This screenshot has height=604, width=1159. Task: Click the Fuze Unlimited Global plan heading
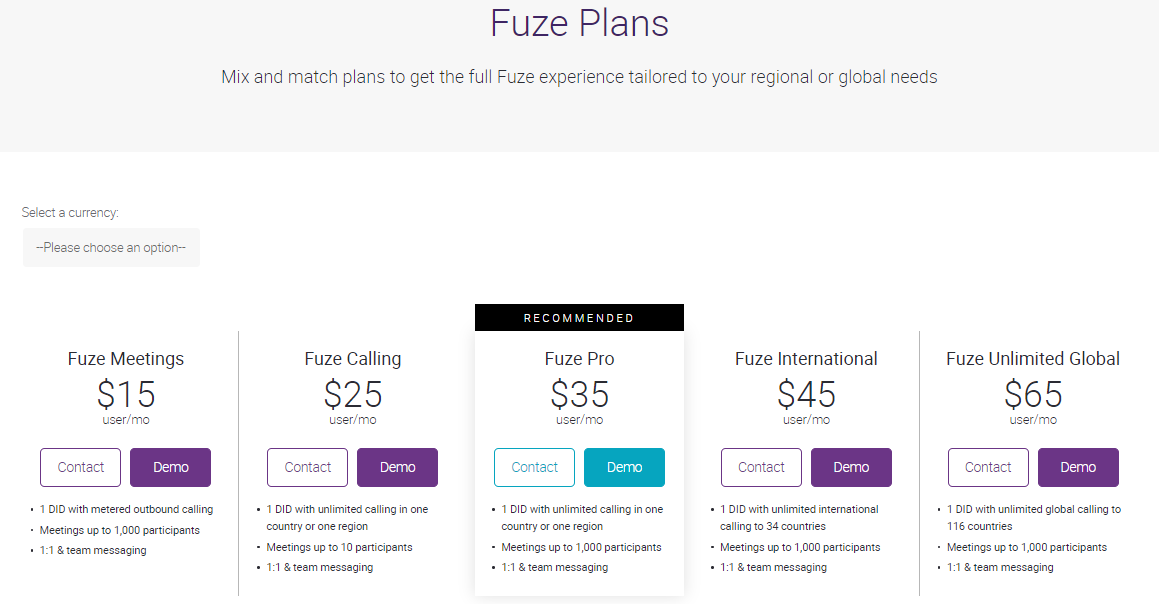click(1033, 359)
